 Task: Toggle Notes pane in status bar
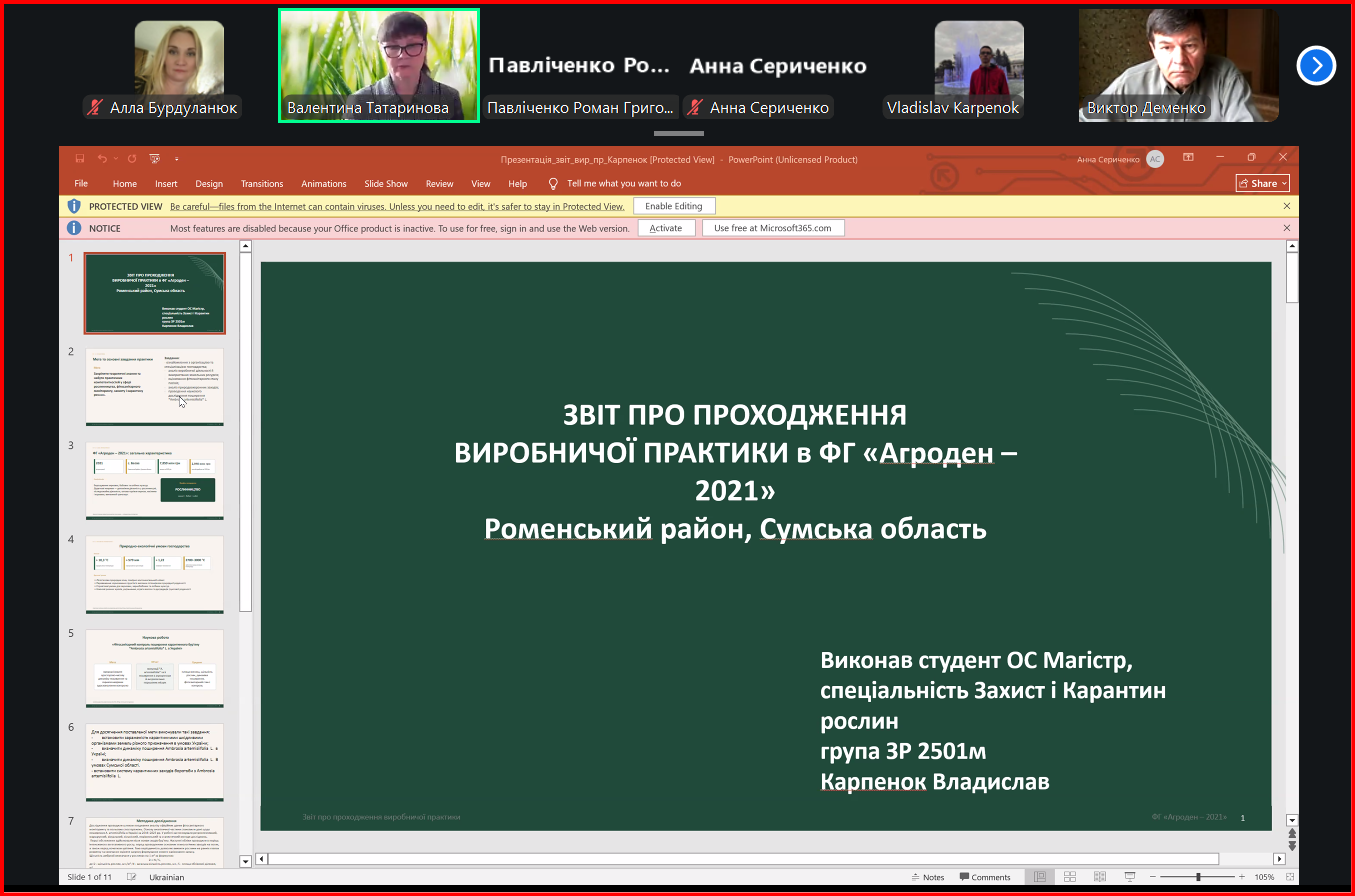pos(927,877)
